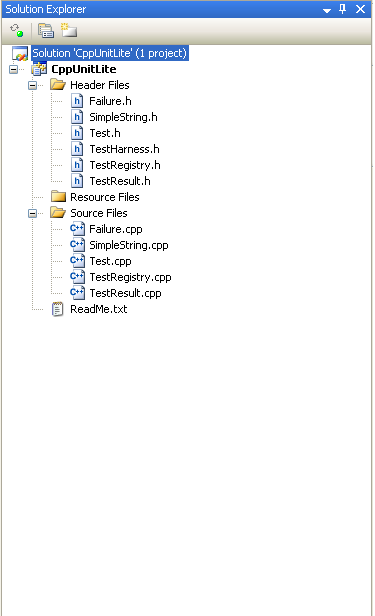The width and height of the screenshot is (375, 616).
Task: Open the Window Position dropdown arrow
Action: (x=327, y=10)
